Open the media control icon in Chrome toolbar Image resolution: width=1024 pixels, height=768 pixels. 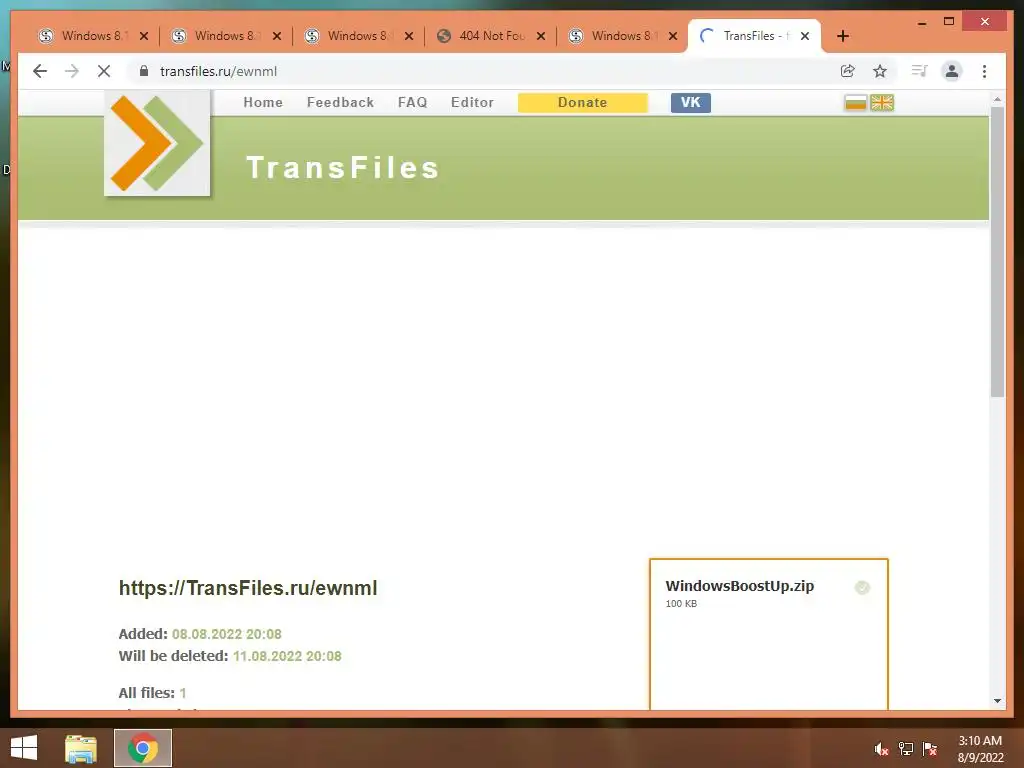pyautogui.click(x=920, y=71)
